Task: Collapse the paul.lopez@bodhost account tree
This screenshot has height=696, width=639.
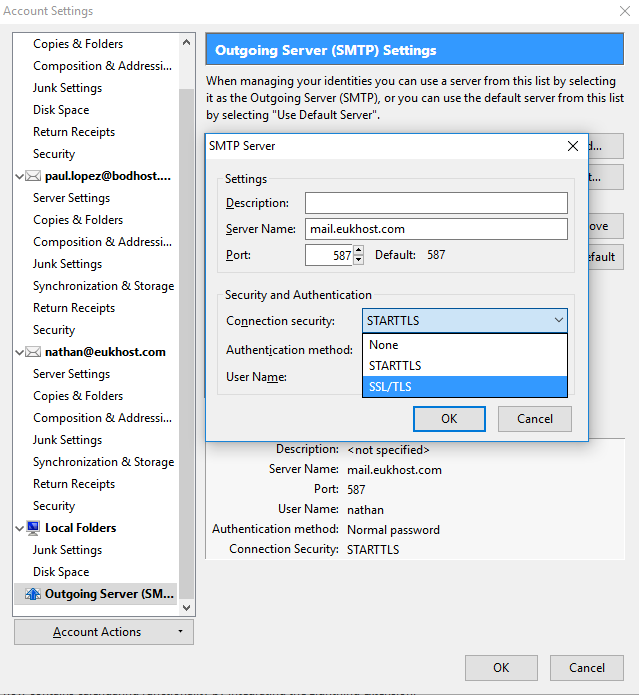Action: point(21,176)
